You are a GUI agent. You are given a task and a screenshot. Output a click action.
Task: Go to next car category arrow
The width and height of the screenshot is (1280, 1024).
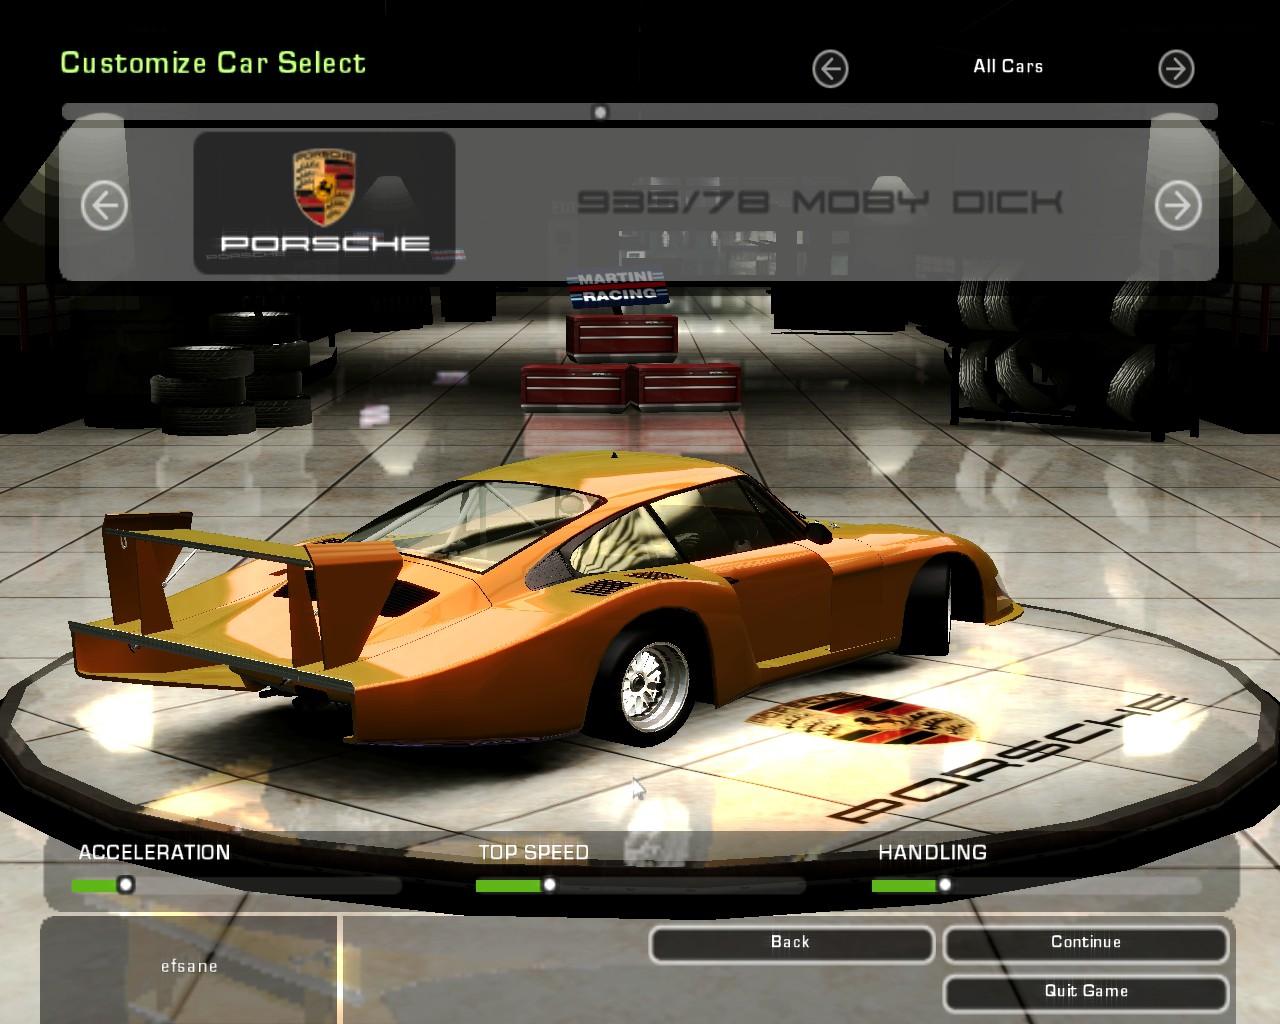tap(1176, 69)
